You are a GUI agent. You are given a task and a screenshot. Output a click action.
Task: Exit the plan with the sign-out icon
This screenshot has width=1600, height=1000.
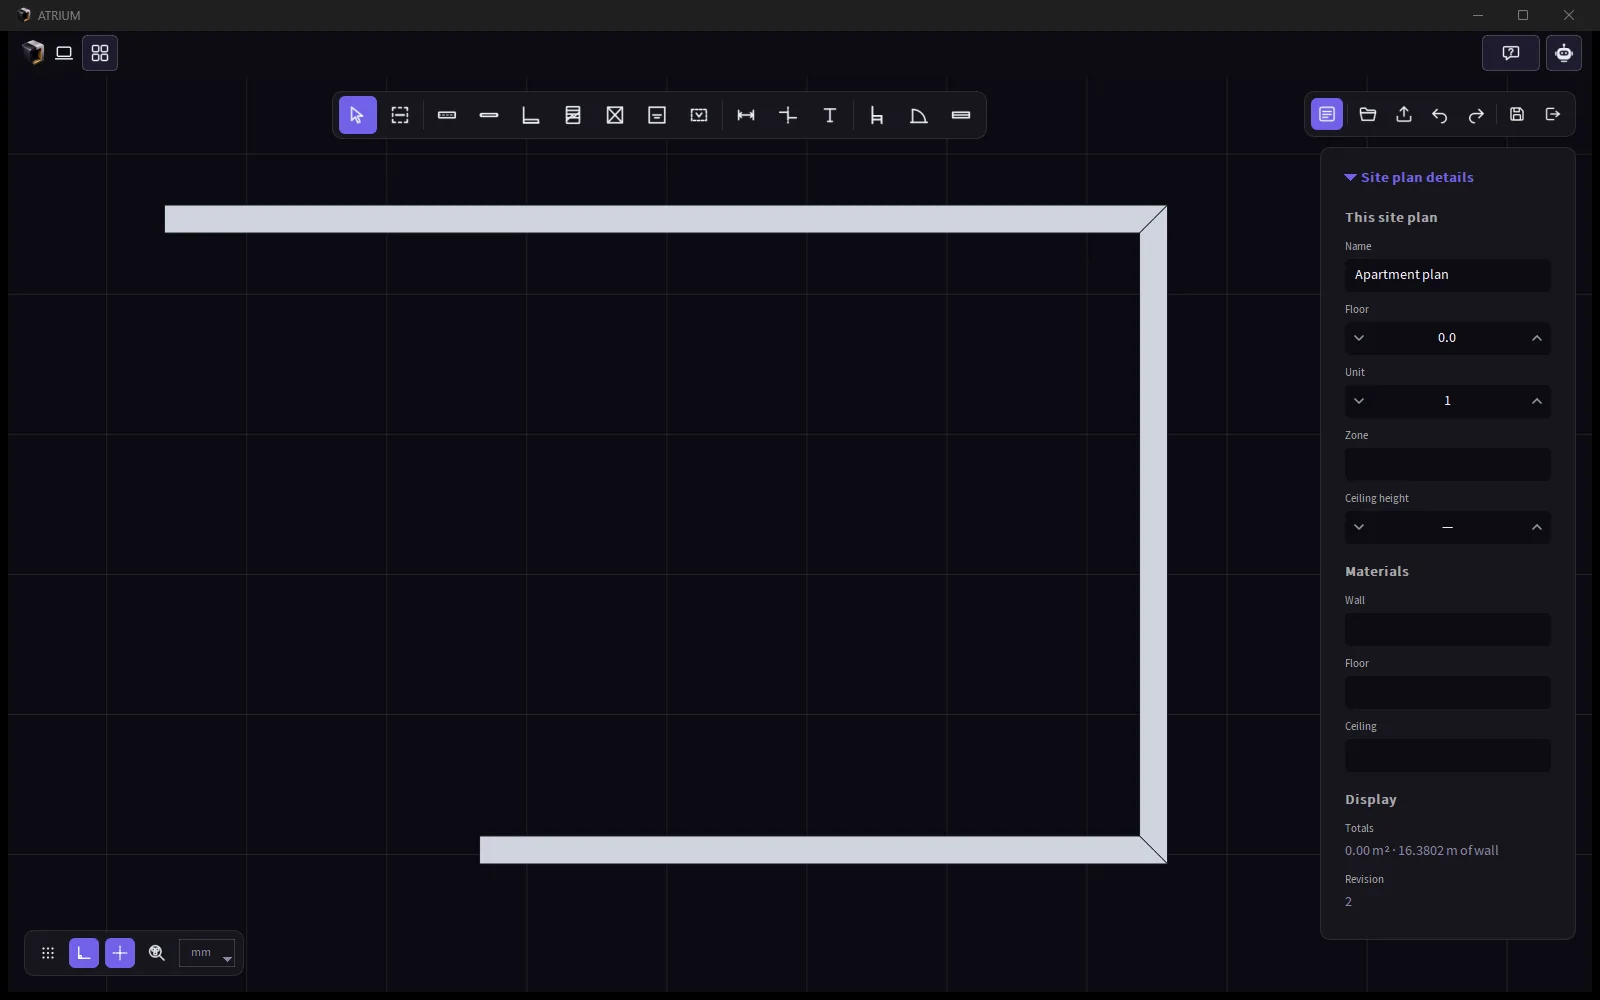1553,114
